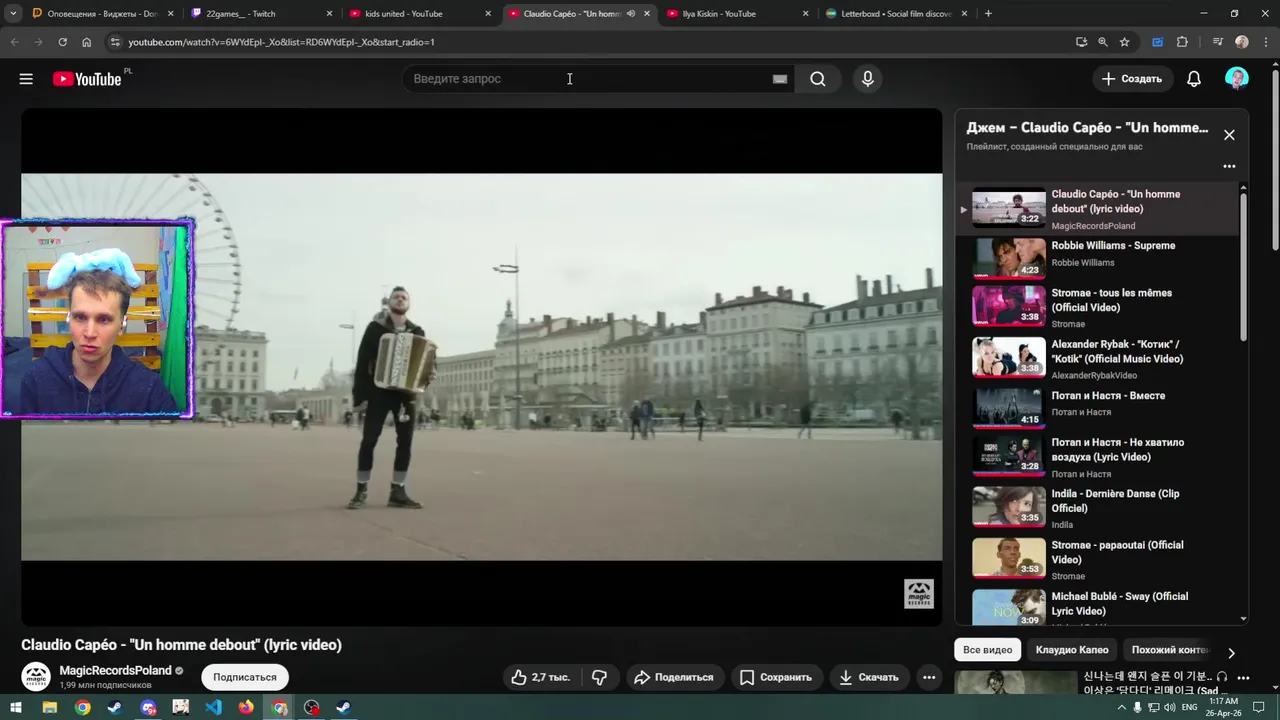Switch to the kids united YouTube tab
The image size is (1280, 720).
(419, 14)
